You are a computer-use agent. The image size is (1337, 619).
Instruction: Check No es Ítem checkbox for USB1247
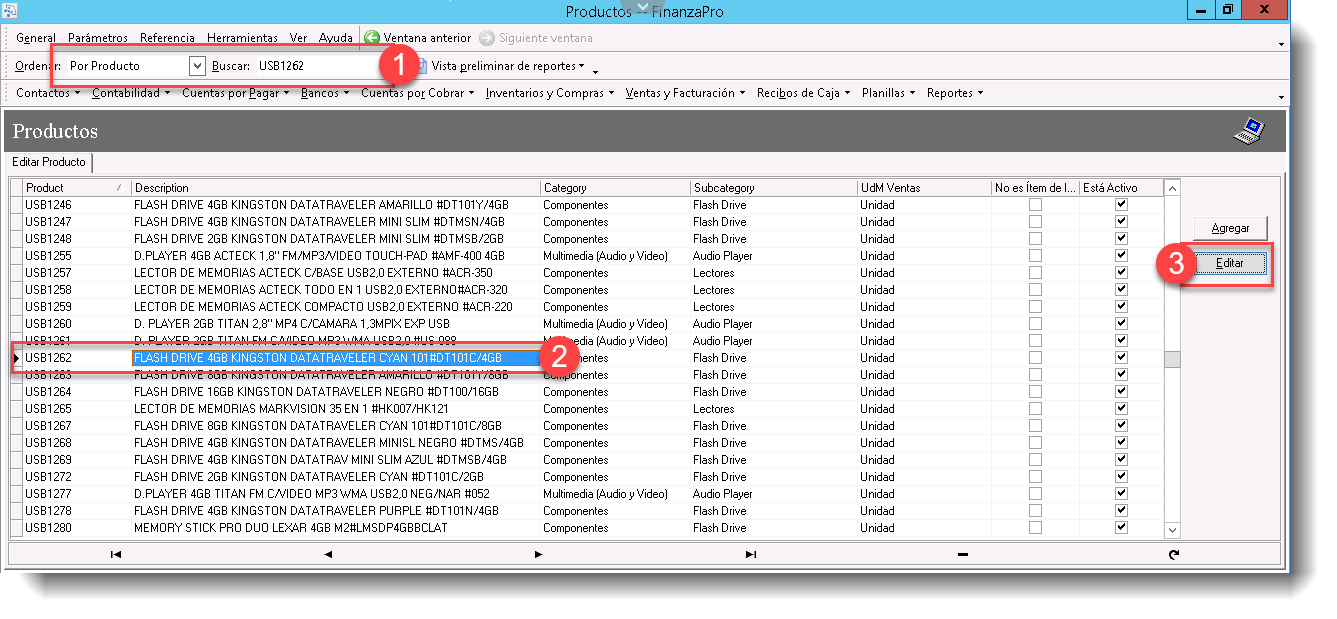(1035, 222)
